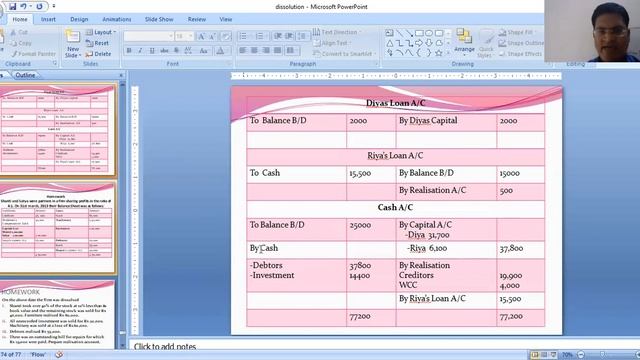Switch to the Outline pane tab
Image resolution: width=640 pixels, height=360 pixels.
tap(25, 75)
